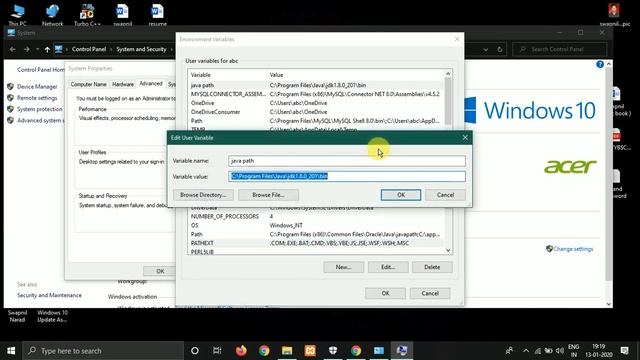Click Delete in Environment Variables window
640x360 pixels.
tap(432, 267)
